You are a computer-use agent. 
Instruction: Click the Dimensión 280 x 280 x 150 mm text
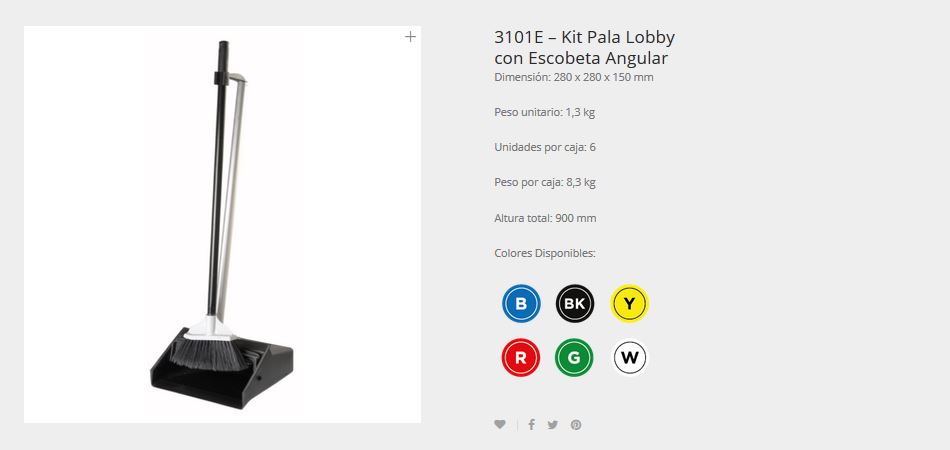click(x=574, y=78)
